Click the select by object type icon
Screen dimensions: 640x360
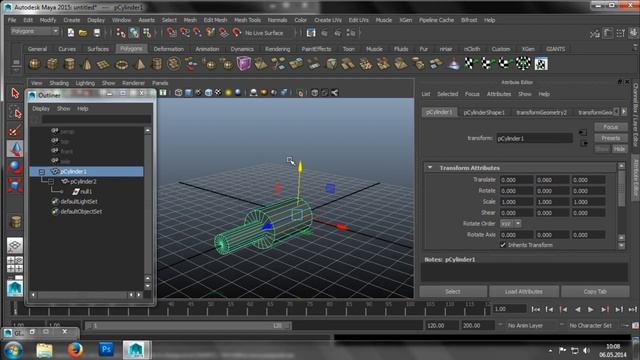click(x=134, y=33)
